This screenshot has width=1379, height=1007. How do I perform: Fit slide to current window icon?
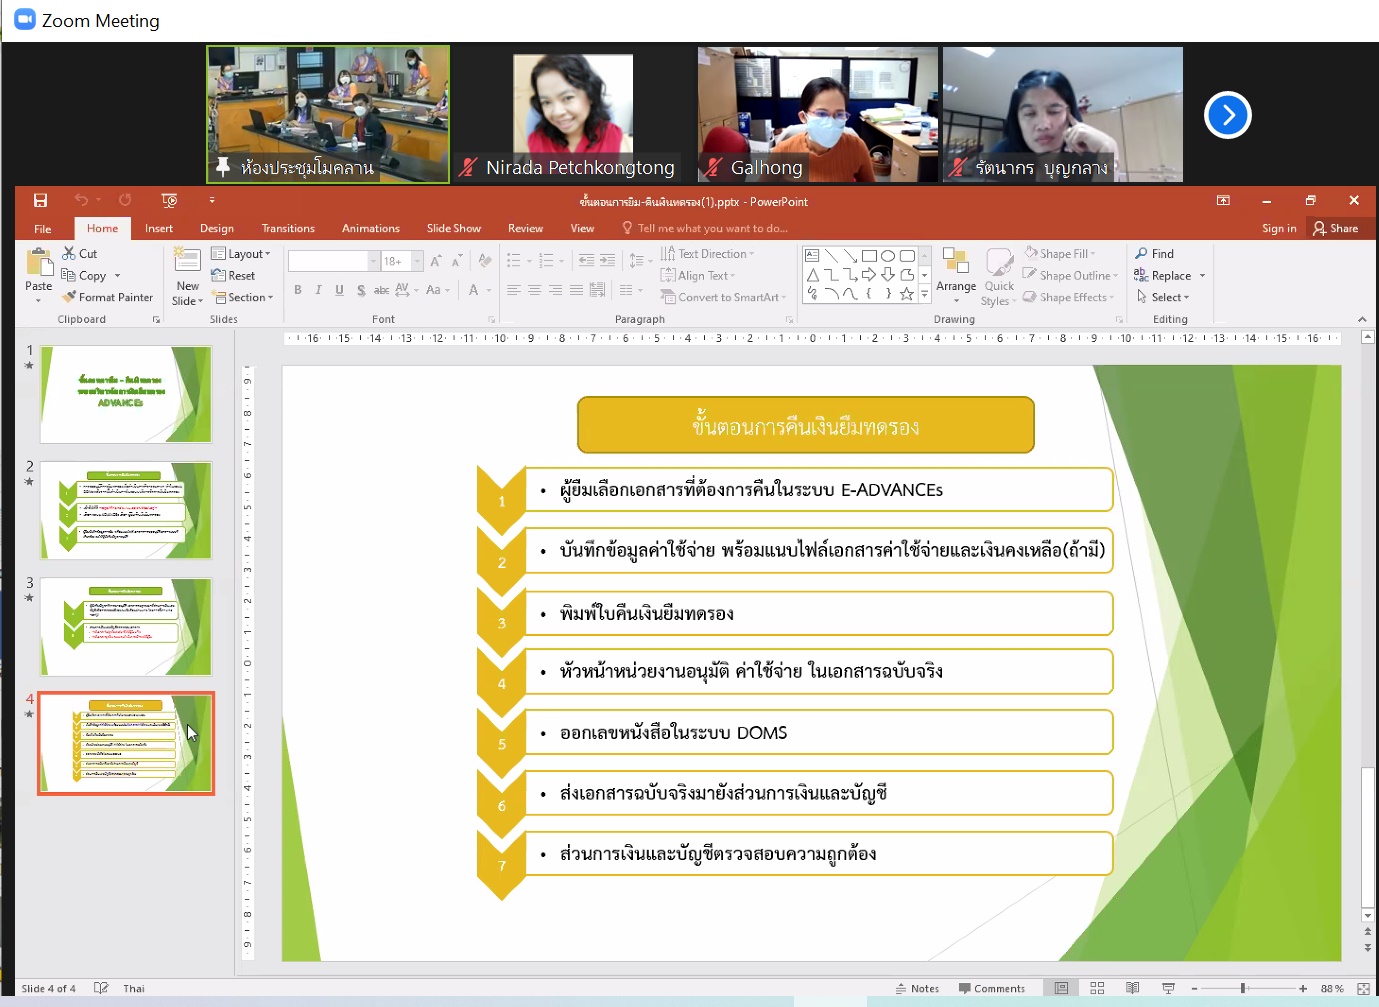tap(1362, 988)
